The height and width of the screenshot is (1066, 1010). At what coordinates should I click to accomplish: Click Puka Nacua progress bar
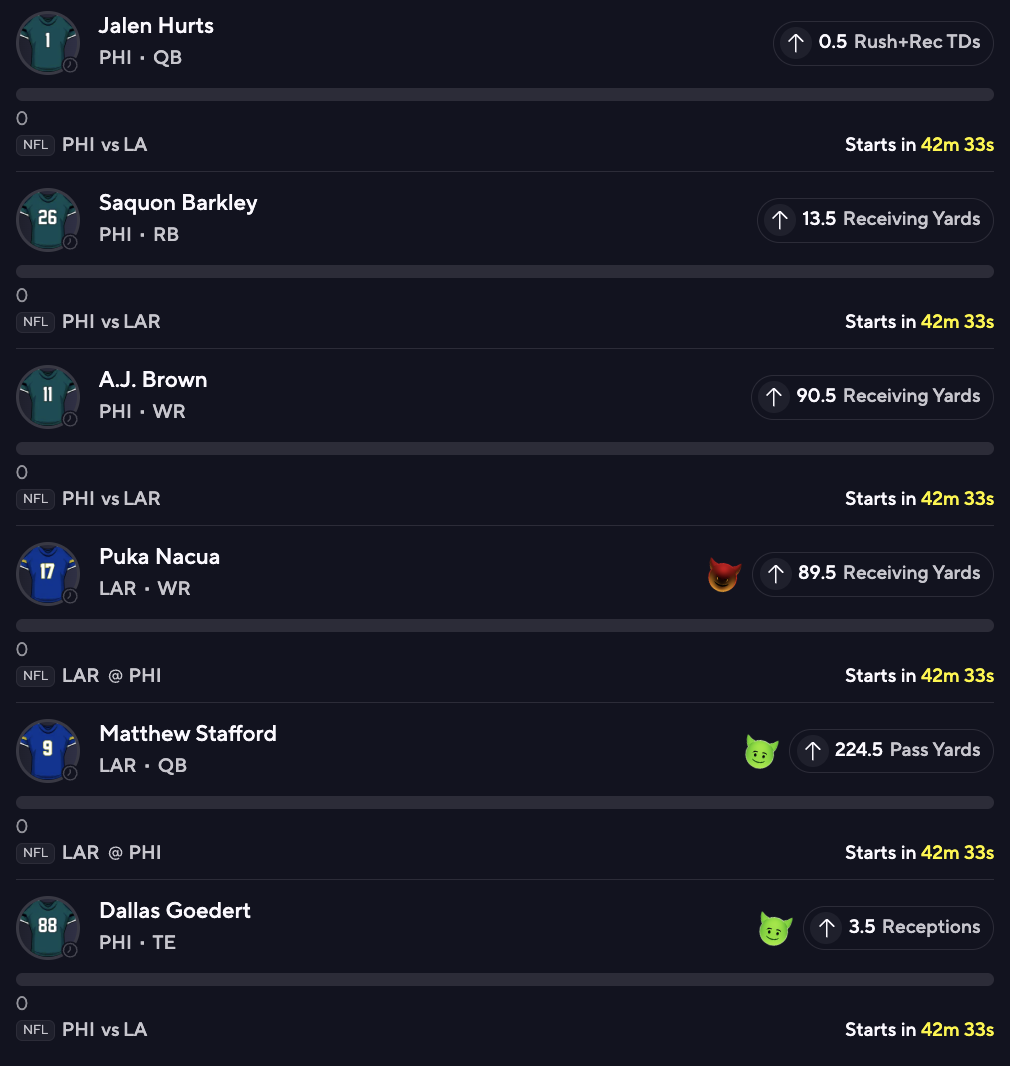tap(504, 625)
